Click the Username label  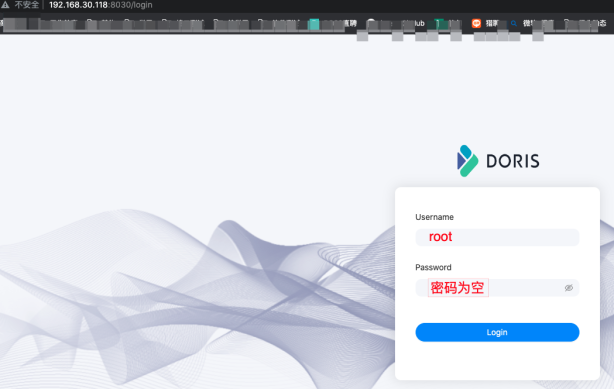434,217
